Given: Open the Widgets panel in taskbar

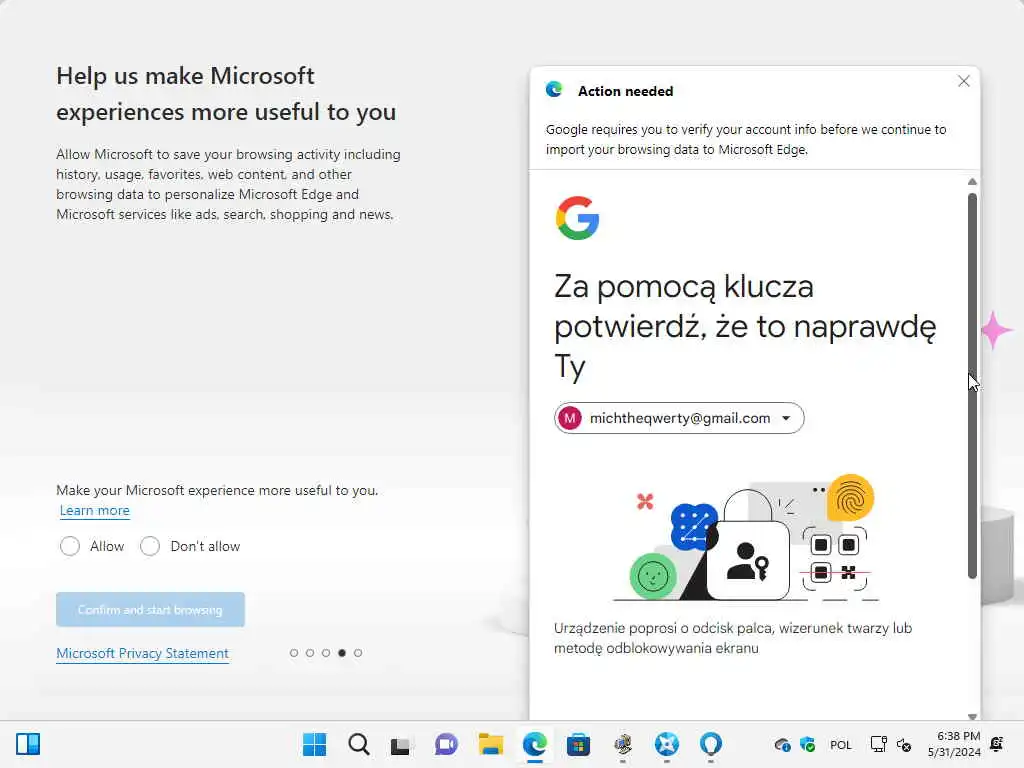Looking at the screenshot, I should click(28, 744).
